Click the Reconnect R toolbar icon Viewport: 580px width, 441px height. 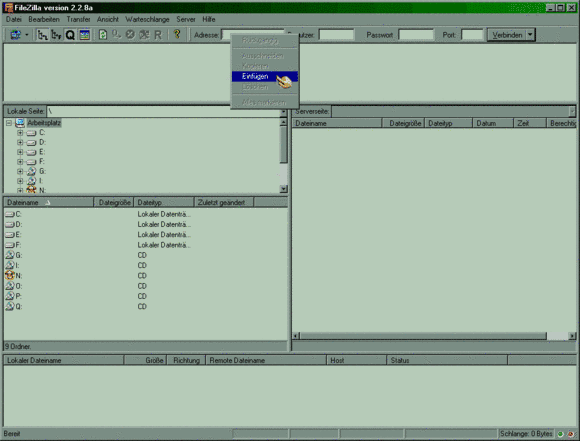pyautogui.click(x=158, y=35)
